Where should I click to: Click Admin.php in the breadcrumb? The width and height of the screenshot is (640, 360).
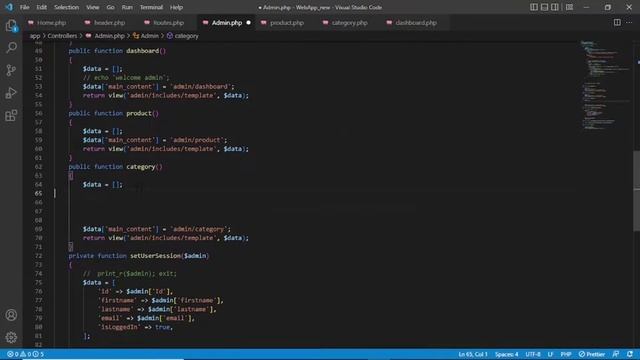[x=109, y=36]
